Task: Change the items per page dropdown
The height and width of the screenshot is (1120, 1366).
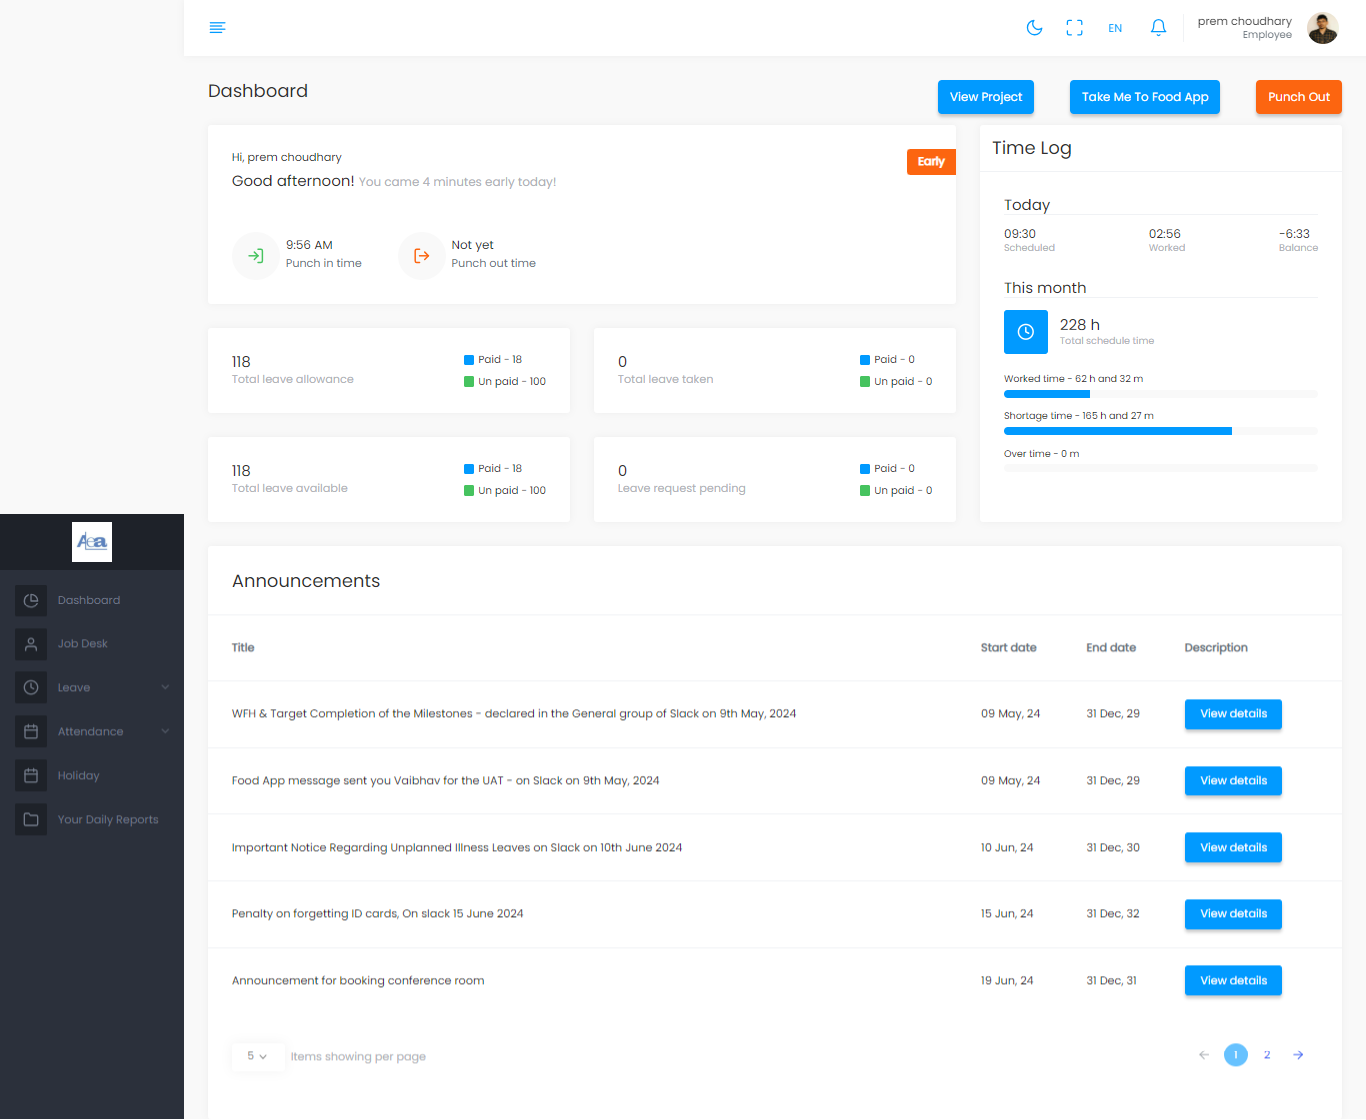Action: (x=257, y=1056)
